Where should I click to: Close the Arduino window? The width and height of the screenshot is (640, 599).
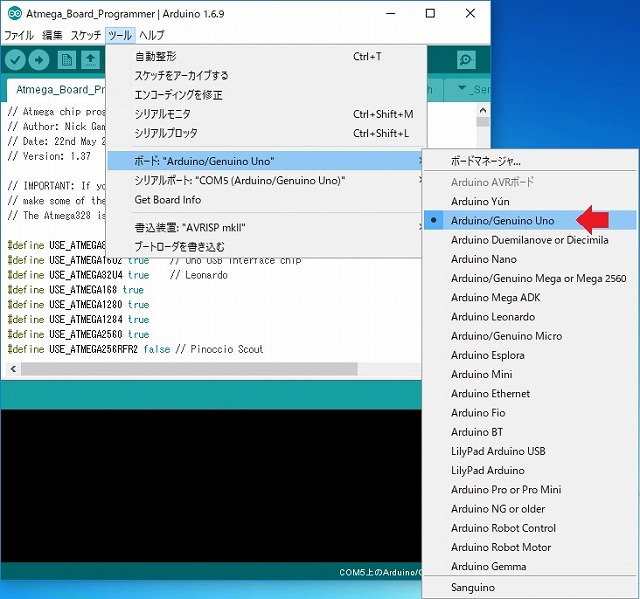tap(470, 13)
